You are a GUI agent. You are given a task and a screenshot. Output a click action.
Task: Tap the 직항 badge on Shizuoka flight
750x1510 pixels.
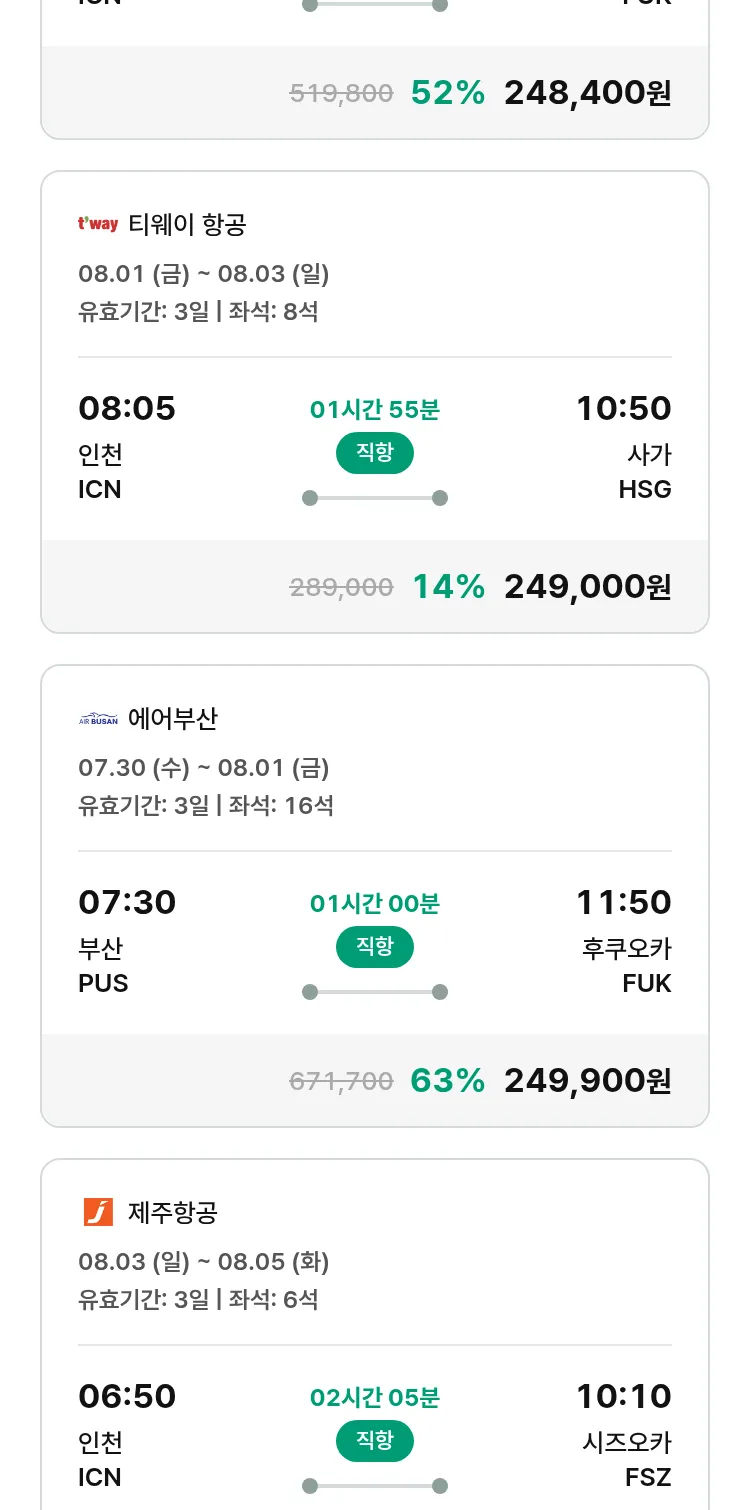coord(374,1441)
